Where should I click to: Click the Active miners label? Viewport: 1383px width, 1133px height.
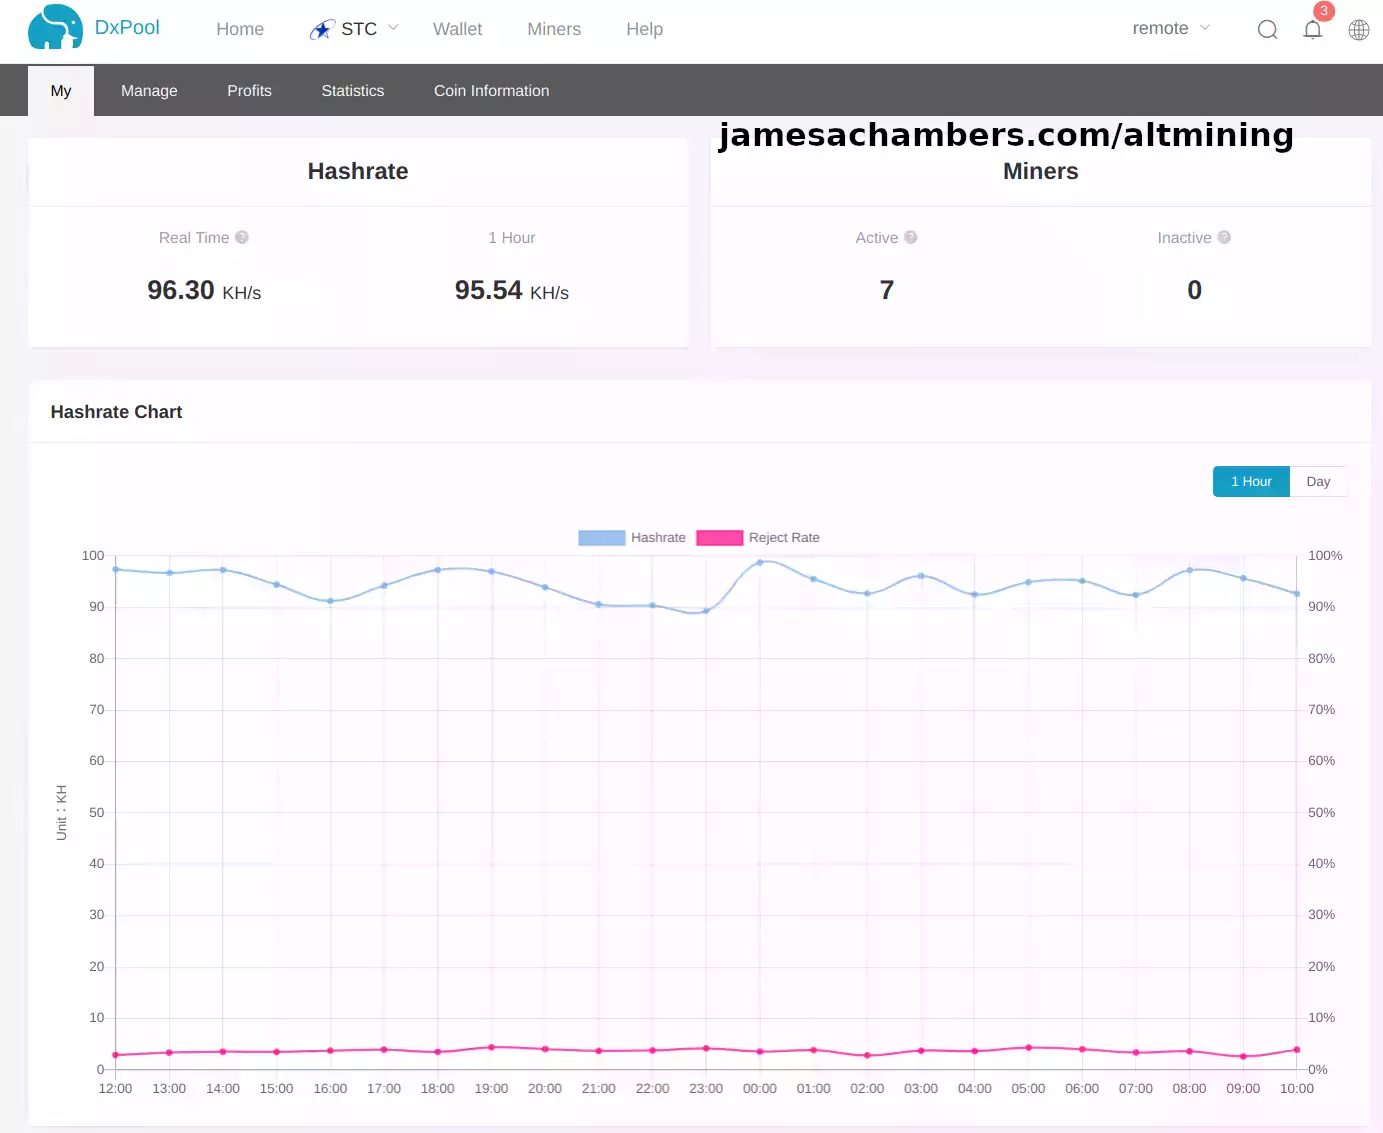877,238
